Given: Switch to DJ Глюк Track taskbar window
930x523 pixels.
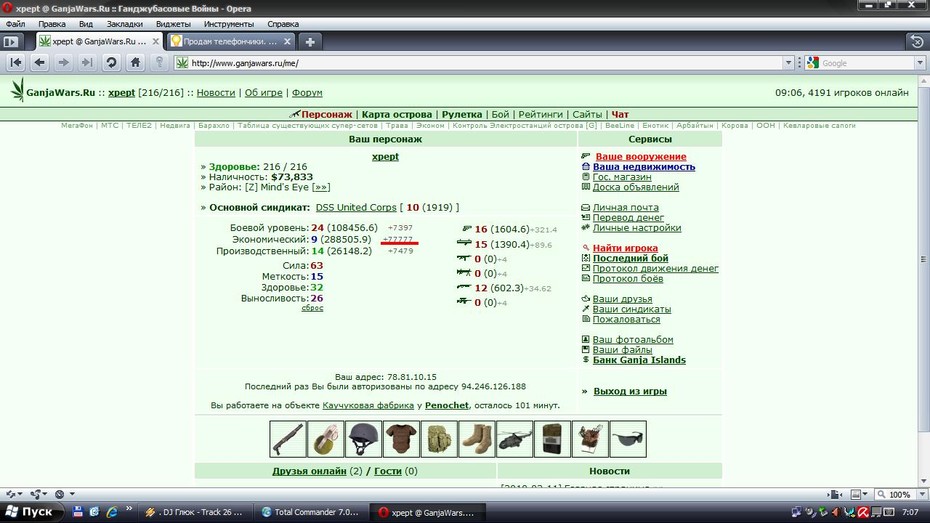Looking at the screenshot, I should coord(195,512).
